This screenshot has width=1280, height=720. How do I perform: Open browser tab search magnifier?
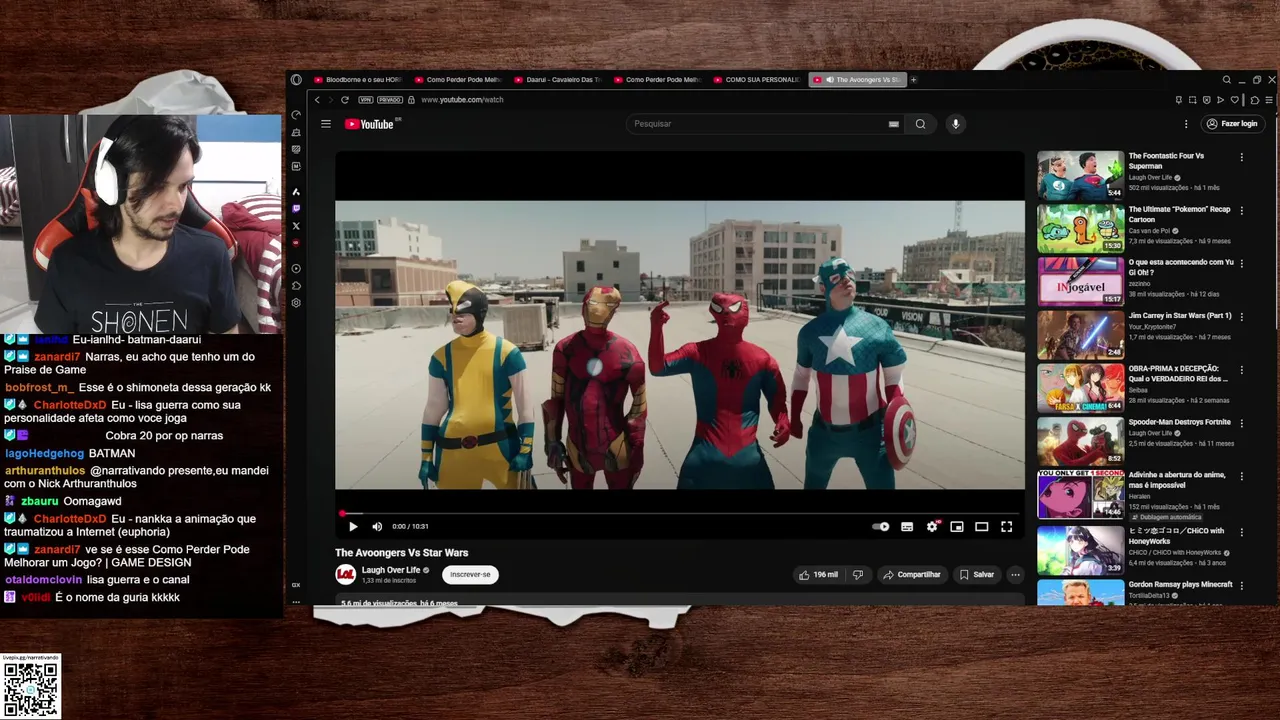(1227, 80)
